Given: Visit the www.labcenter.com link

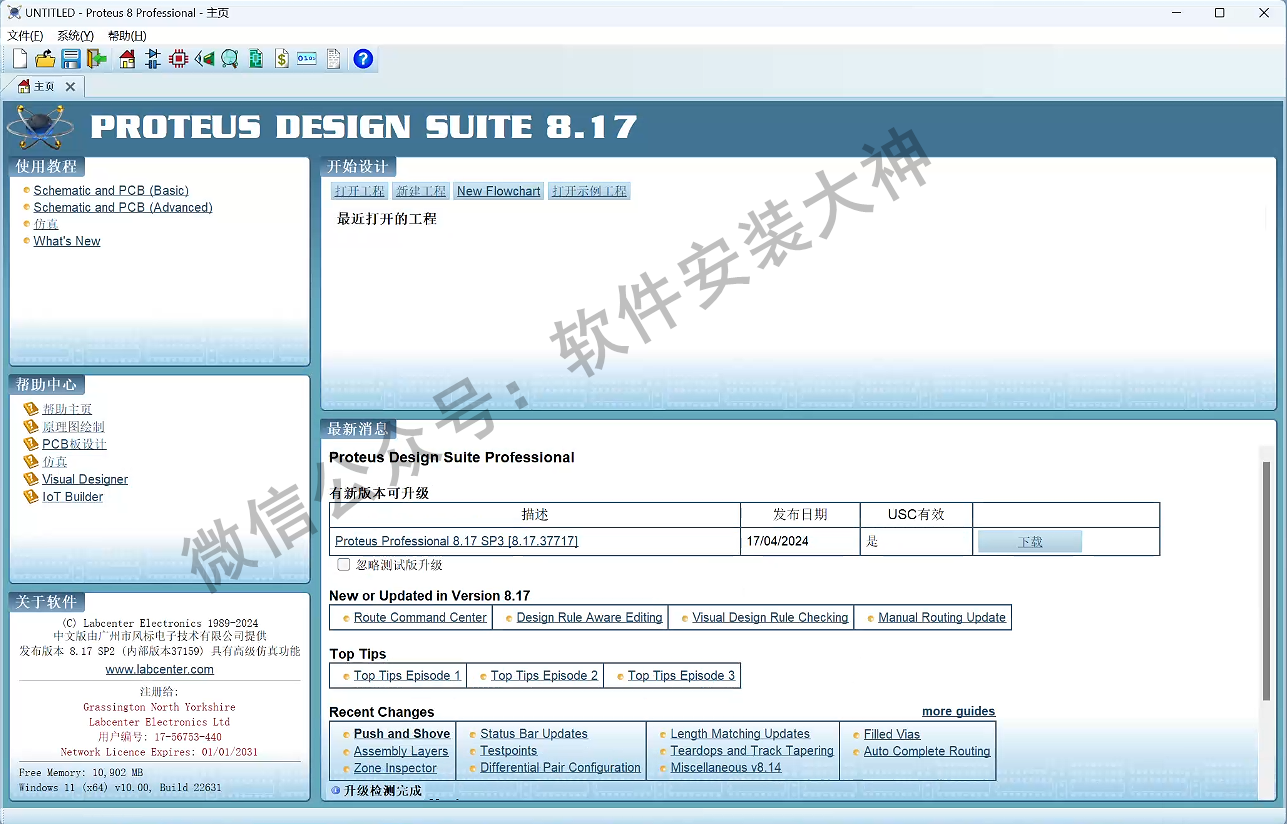Looking at the screenshot, I should 160,669.
